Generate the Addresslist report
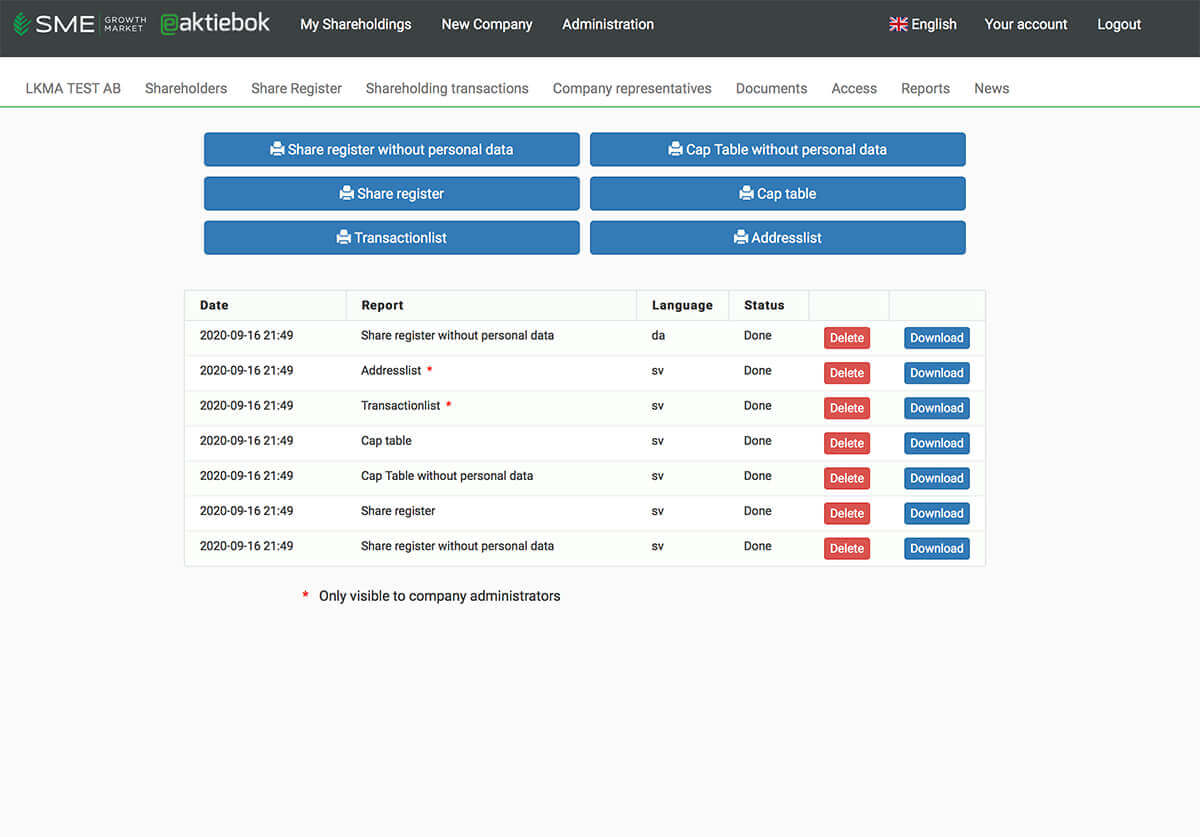The width and height of the screenshot is (1200, 837). [x=778, y=237]
